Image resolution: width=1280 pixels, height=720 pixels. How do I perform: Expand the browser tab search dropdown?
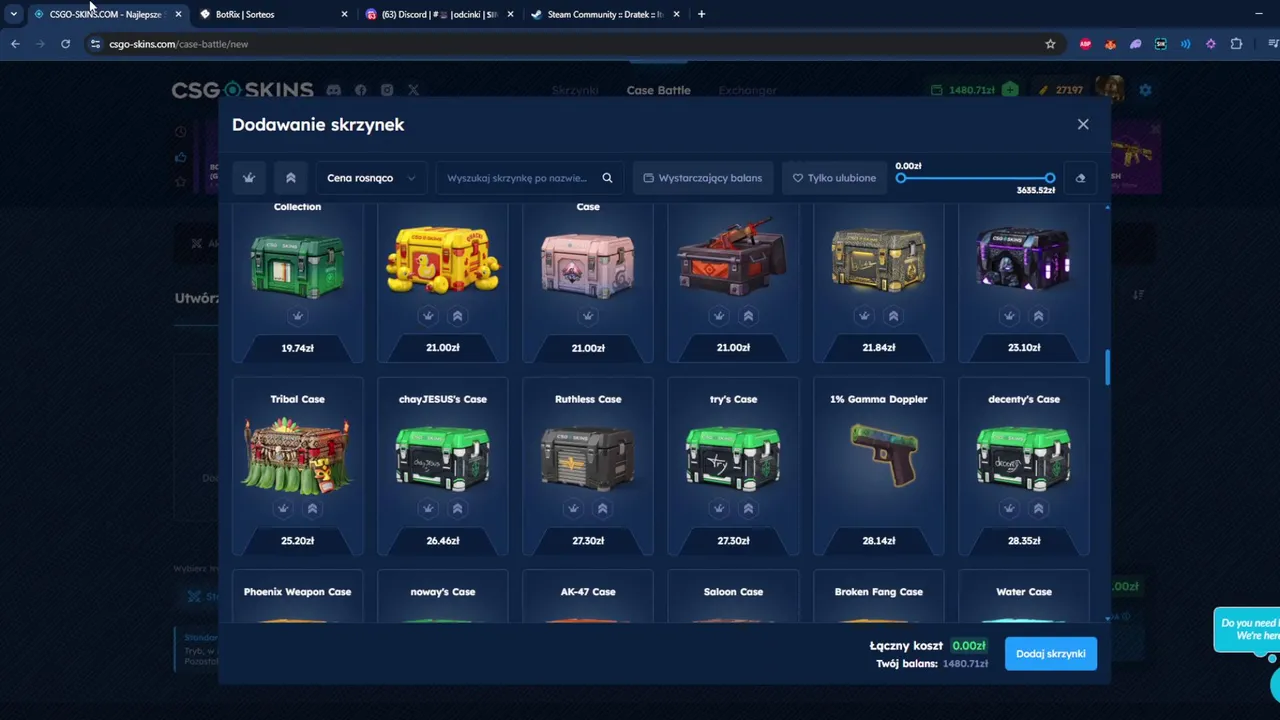coord(13,14)
